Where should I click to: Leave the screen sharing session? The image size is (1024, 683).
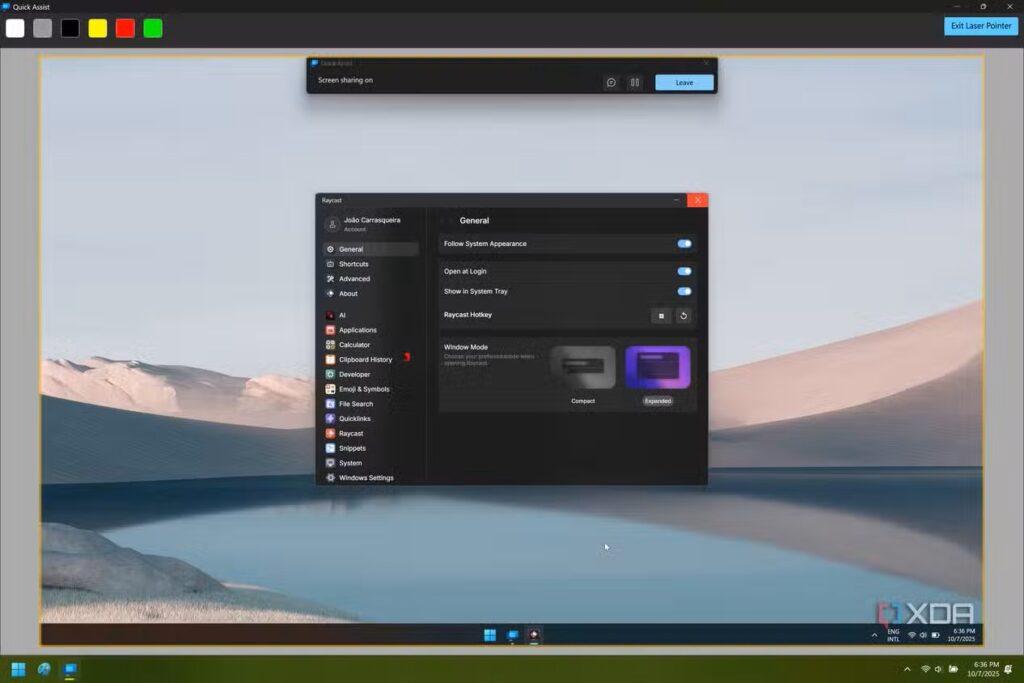tap(684, 82)
